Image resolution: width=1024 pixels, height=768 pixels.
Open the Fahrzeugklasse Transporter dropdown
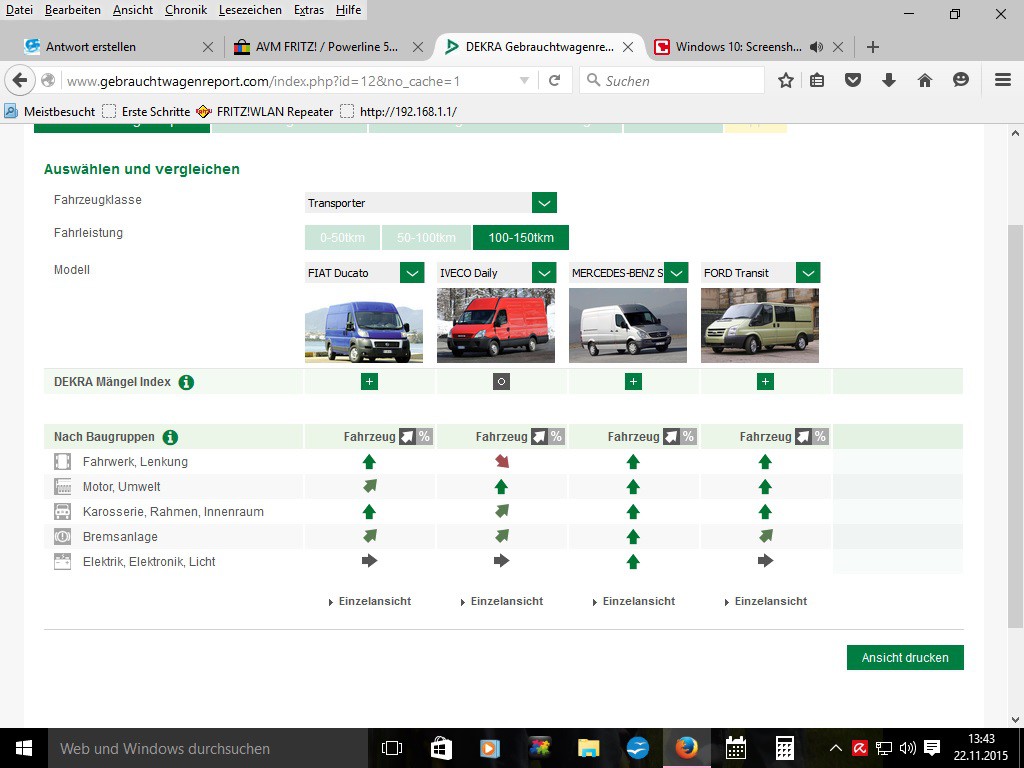[544, 202]
